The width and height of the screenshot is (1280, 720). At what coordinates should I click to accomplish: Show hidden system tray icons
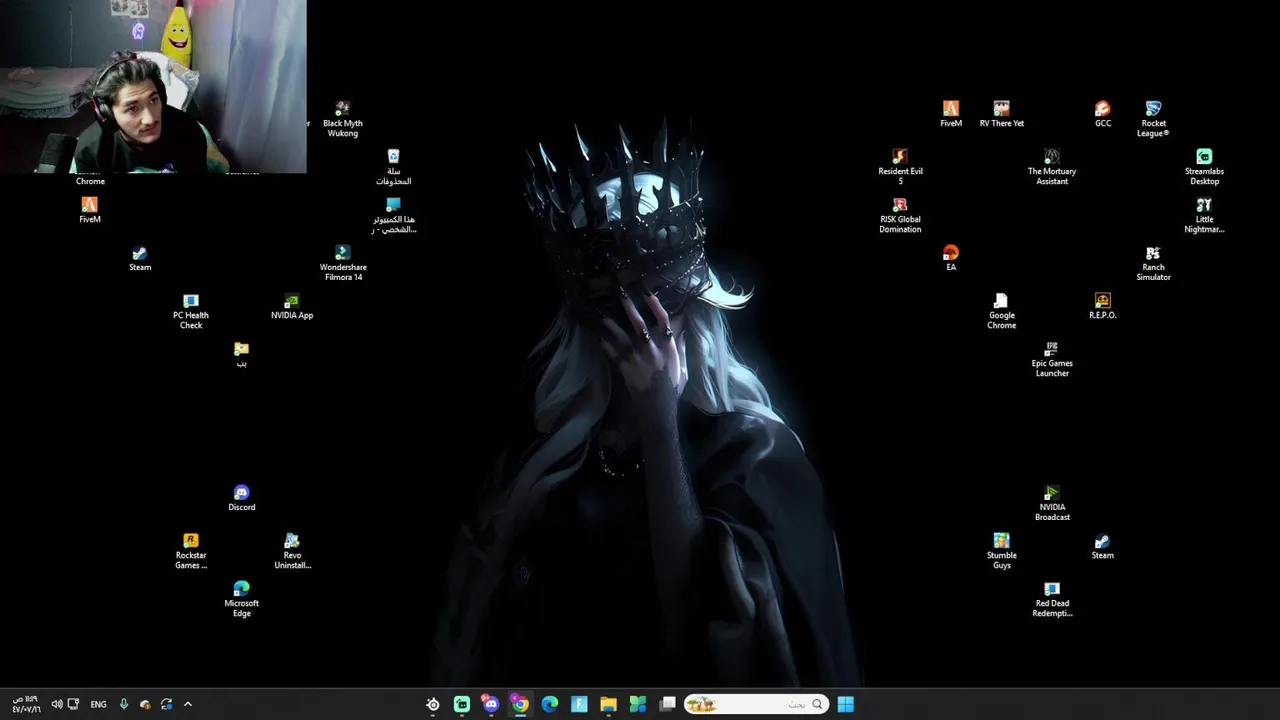pos(187,704)
